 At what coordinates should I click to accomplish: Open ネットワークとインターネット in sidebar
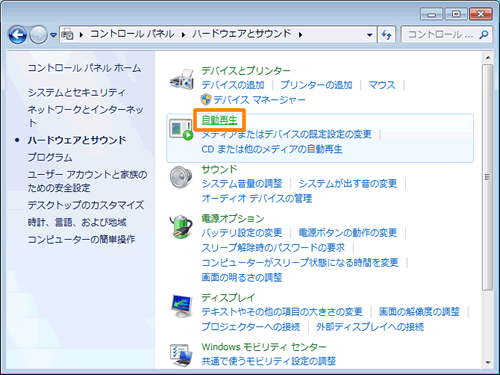pyautogui.click(x=86, y=116)
